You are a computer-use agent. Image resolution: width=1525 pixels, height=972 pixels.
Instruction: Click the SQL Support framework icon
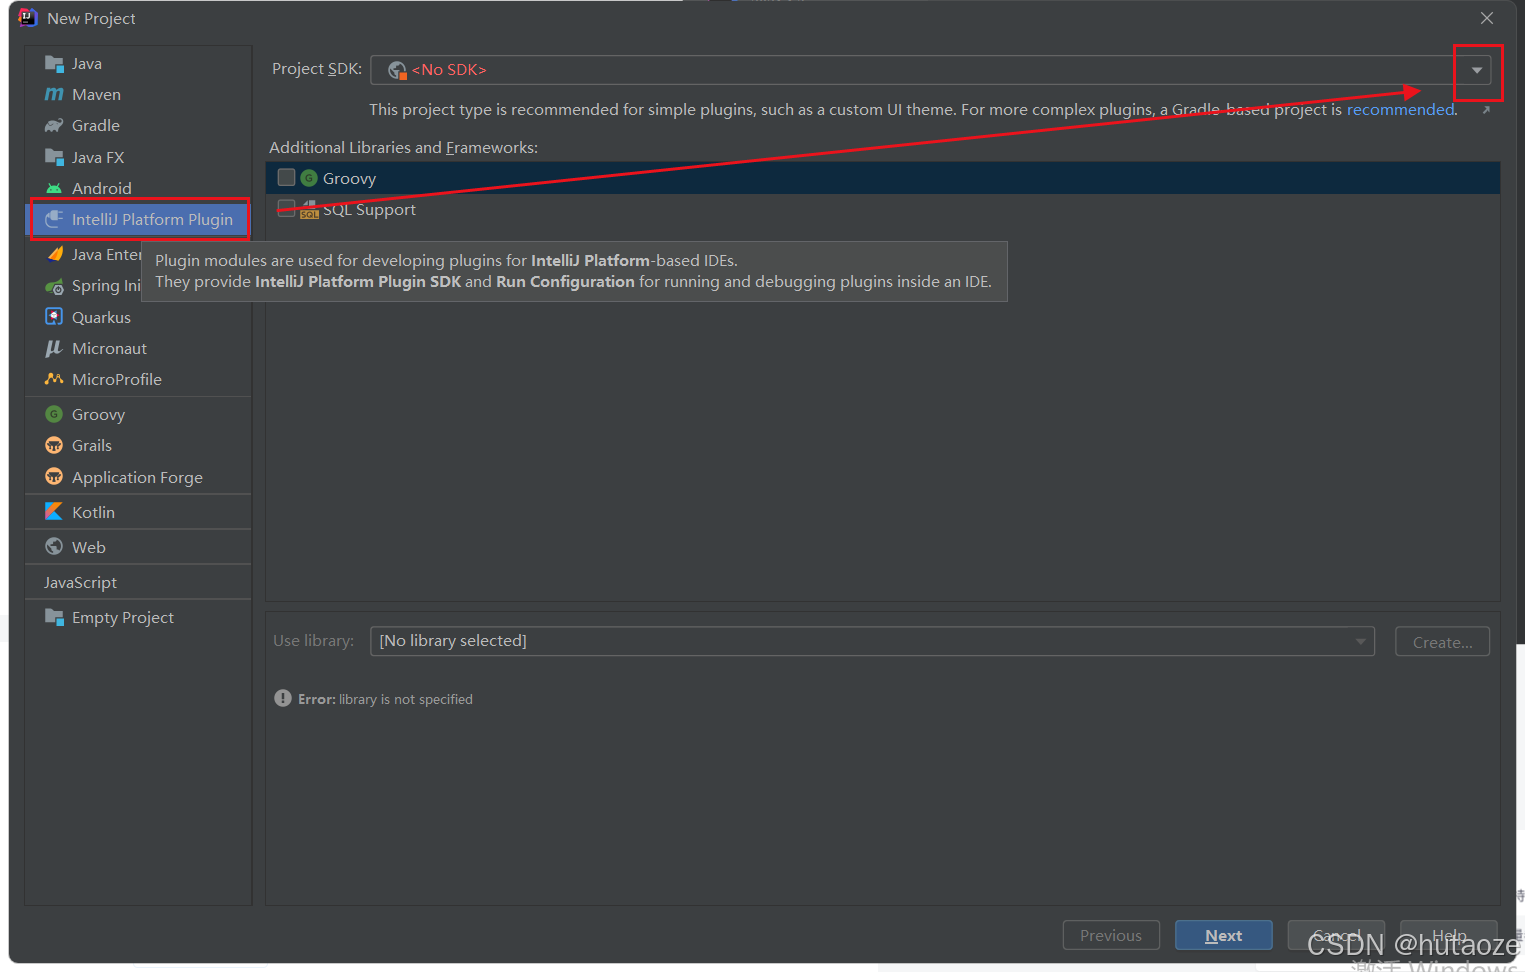pos(309,209)
